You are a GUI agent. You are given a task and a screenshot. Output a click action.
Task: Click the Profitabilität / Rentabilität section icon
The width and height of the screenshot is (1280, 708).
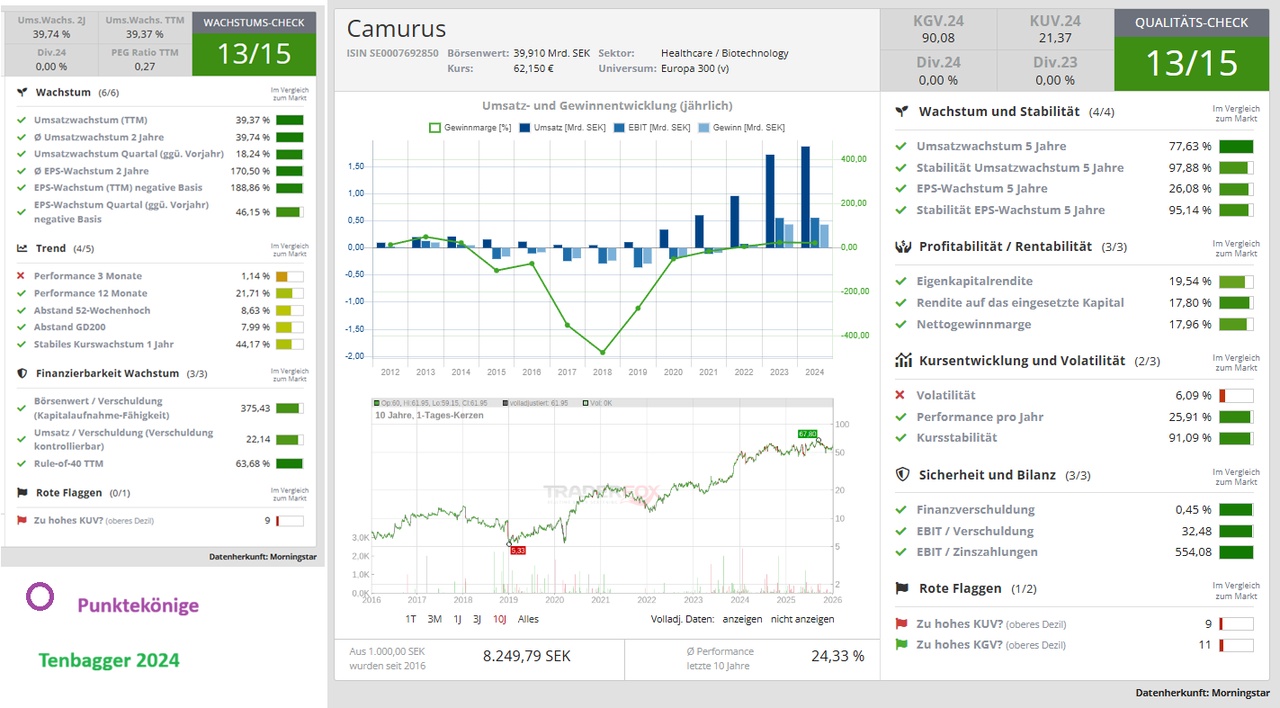[902, 246]
